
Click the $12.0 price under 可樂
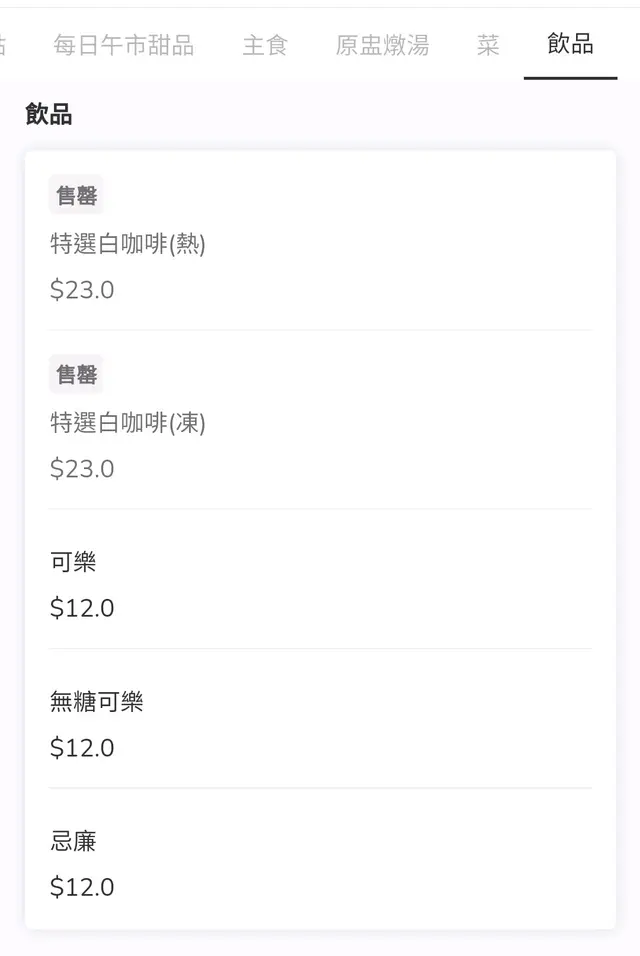(x=82, y=607)
